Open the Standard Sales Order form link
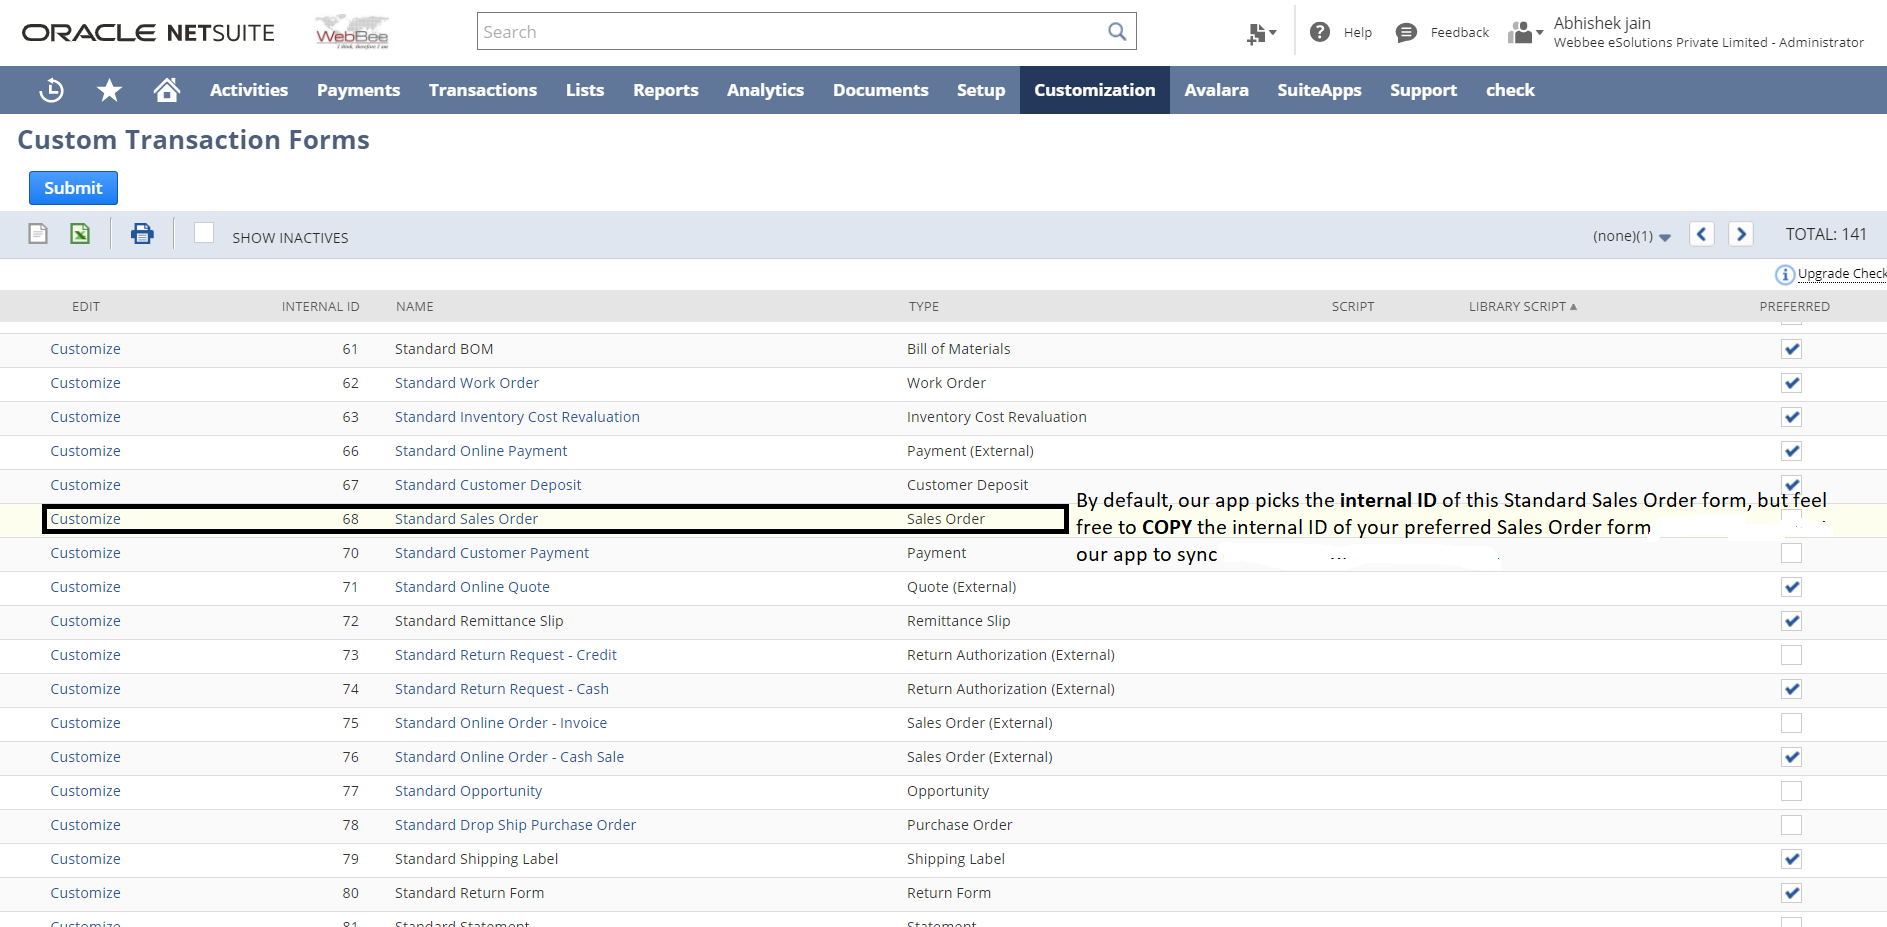This screenshot has height=927, width=1887. coord(466,519)
